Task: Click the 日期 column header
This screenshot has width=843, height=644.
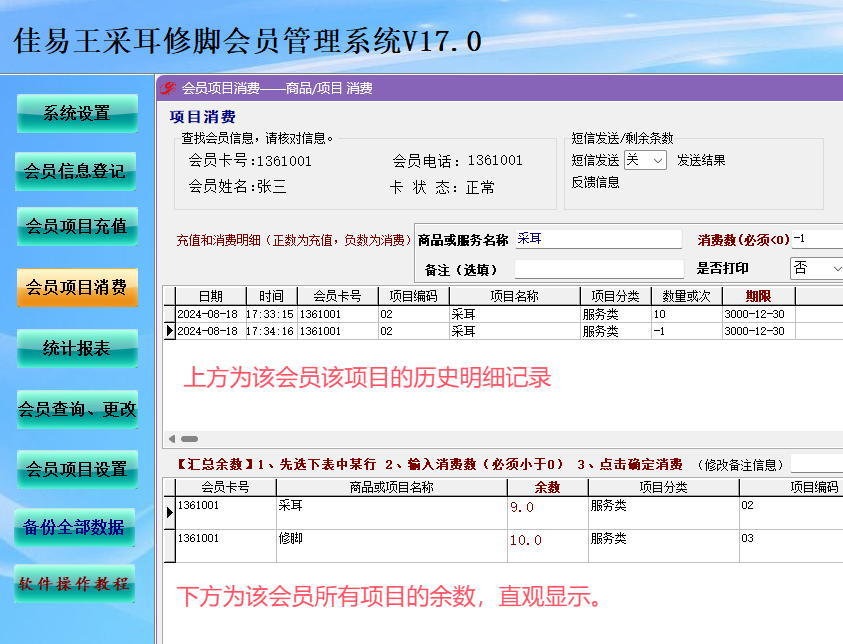Action: point(211,296)
